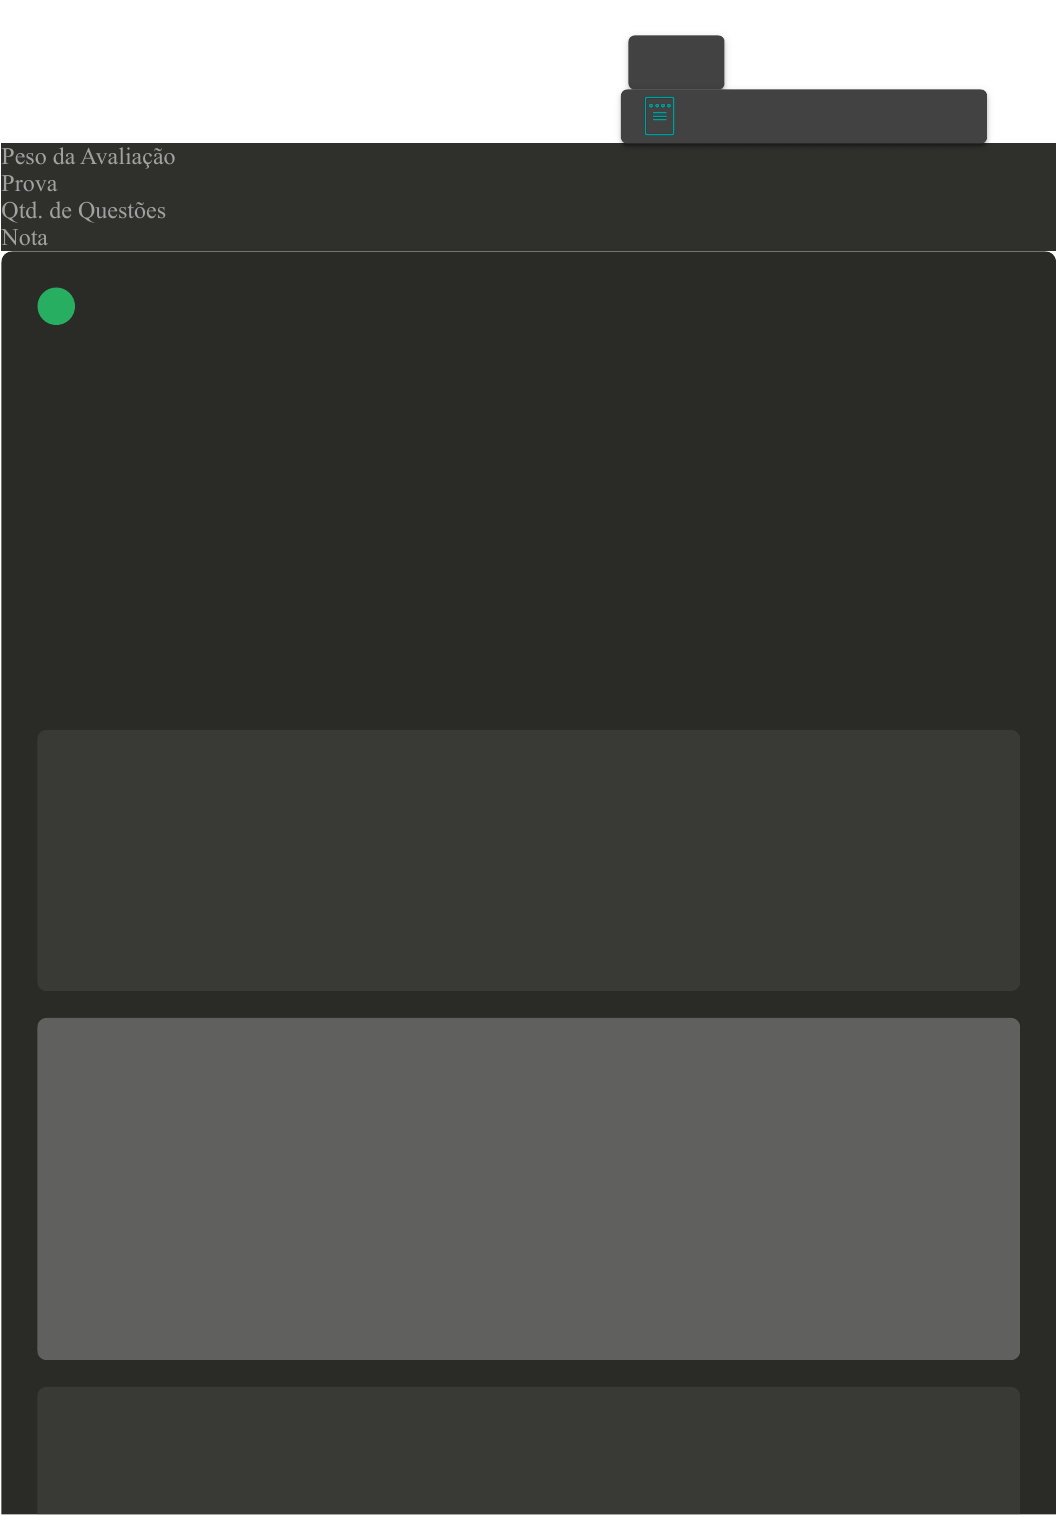Choose the third answer card at the bottom
Viewport: 1056px width, 1515px height.
[528, 1450]
